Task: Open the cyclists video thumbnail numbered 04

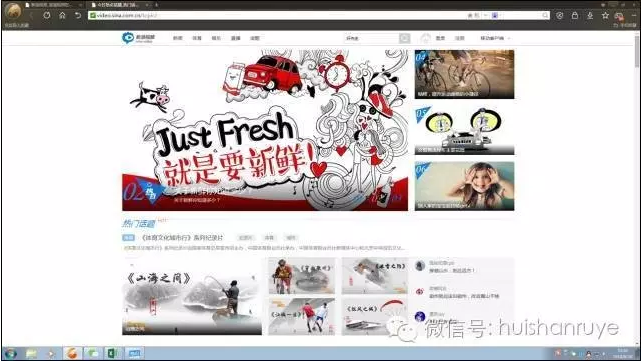Action: [x=464, y=74]
